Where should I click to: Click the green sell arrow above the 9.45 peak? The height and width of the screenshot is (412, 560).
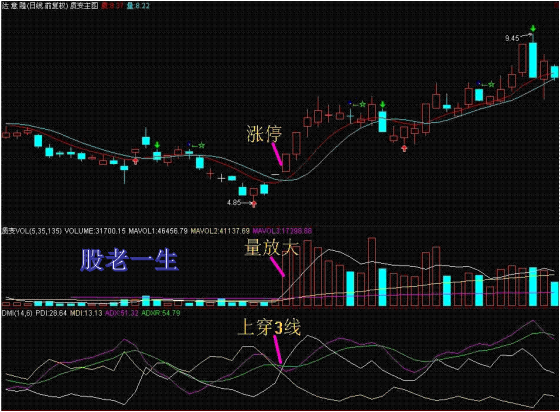coord(533,29)
